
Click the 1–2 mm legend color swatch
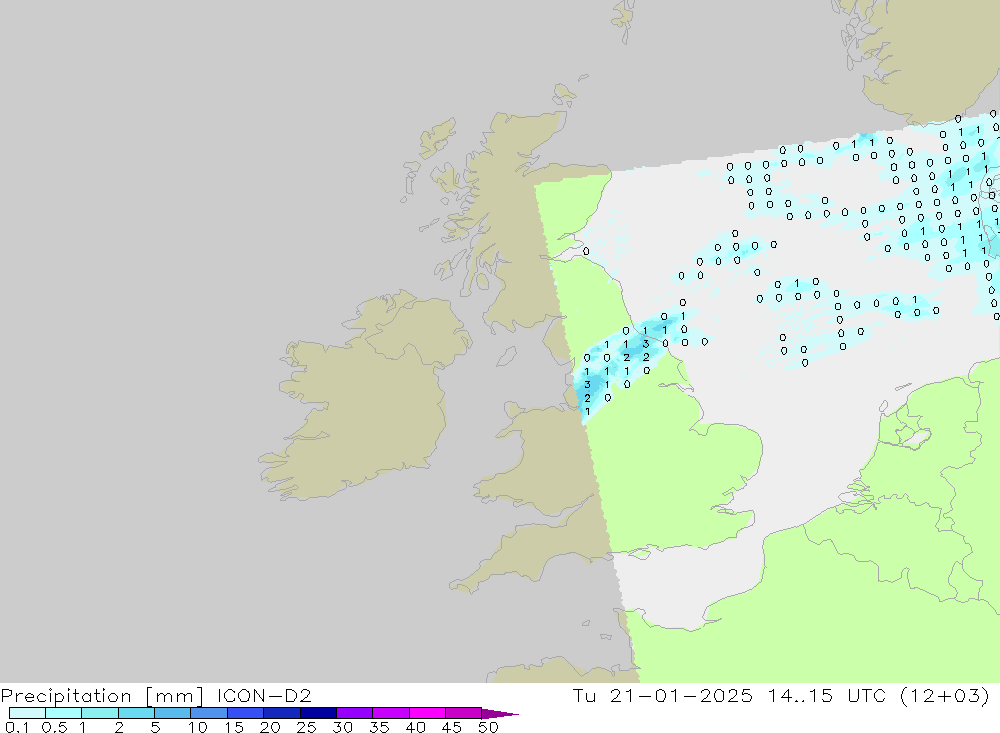(x=100, y=713)
